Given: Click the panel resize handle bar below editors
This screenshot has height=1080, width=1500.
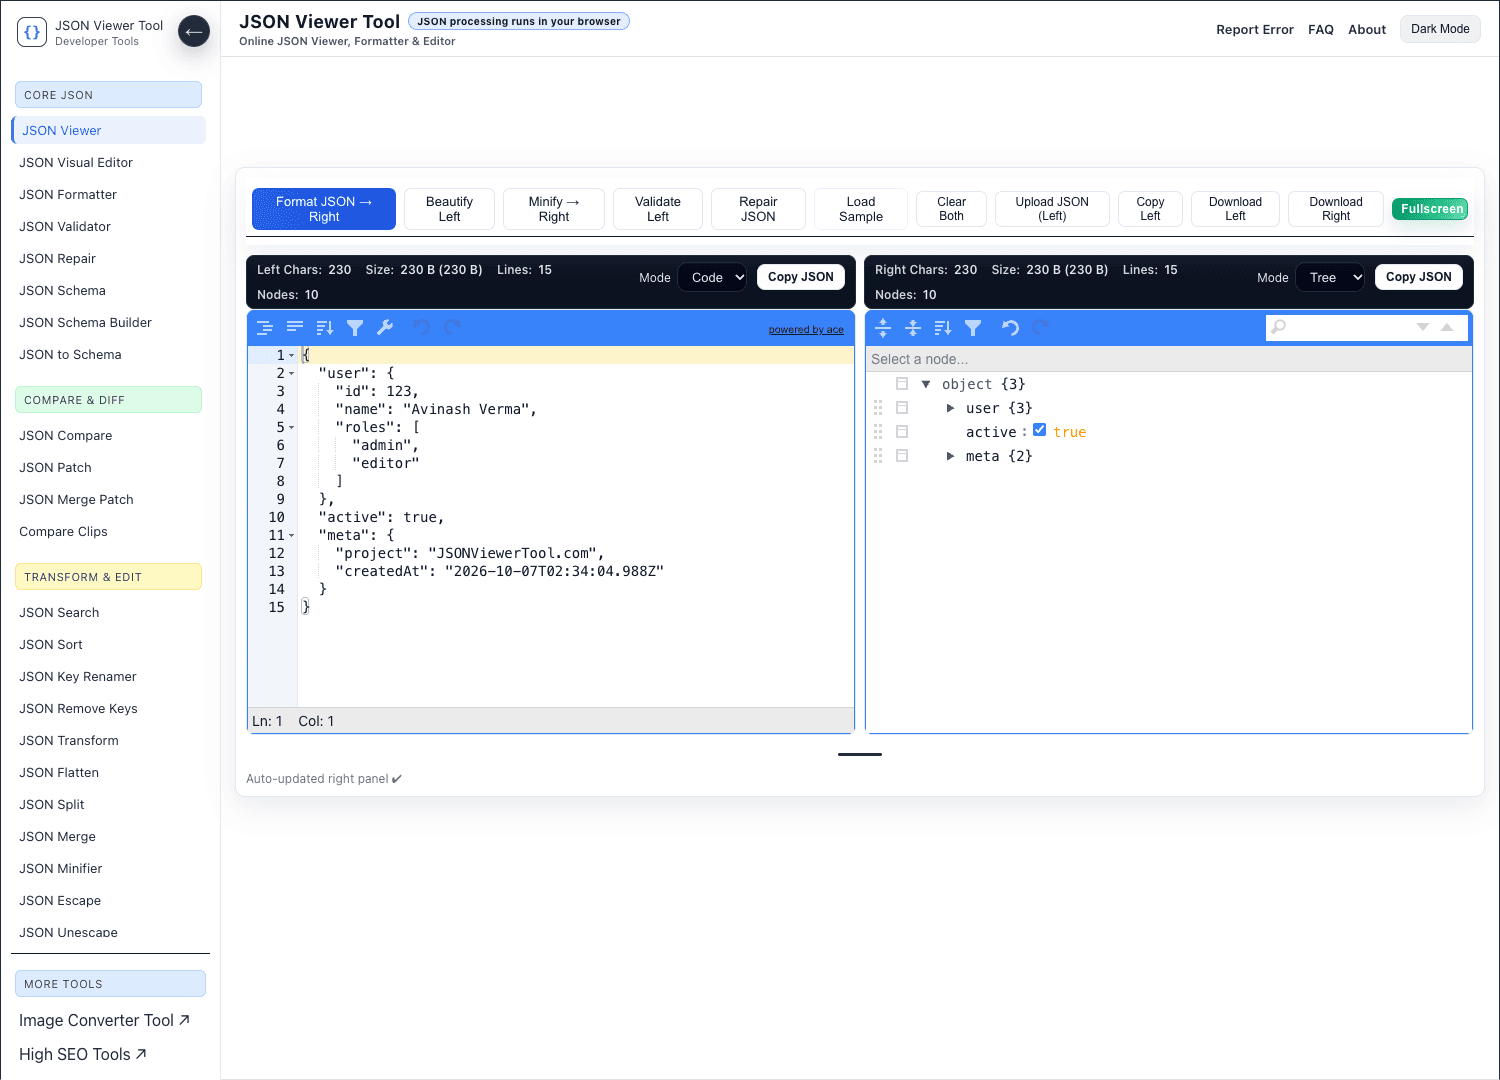Looking at the screenshot, I should [x=860, y=754].
